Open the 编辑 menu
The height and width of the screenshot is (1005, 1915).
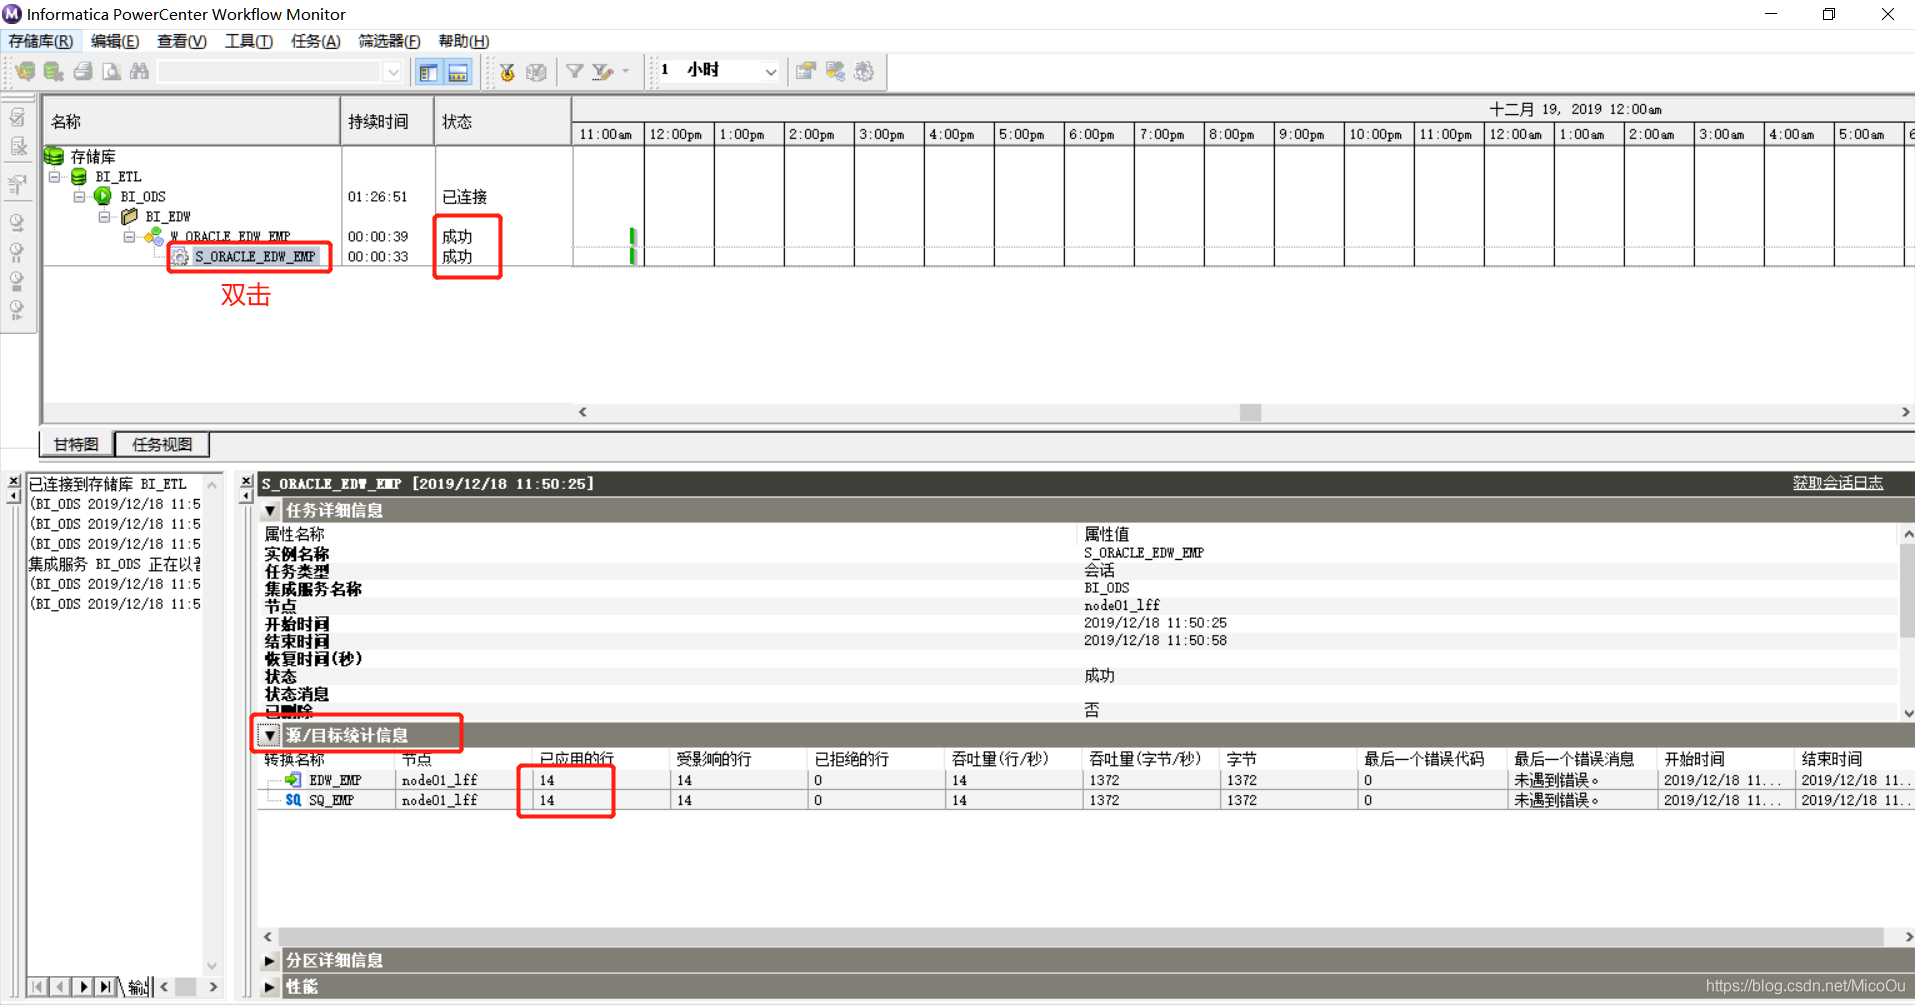pos(115,41)
